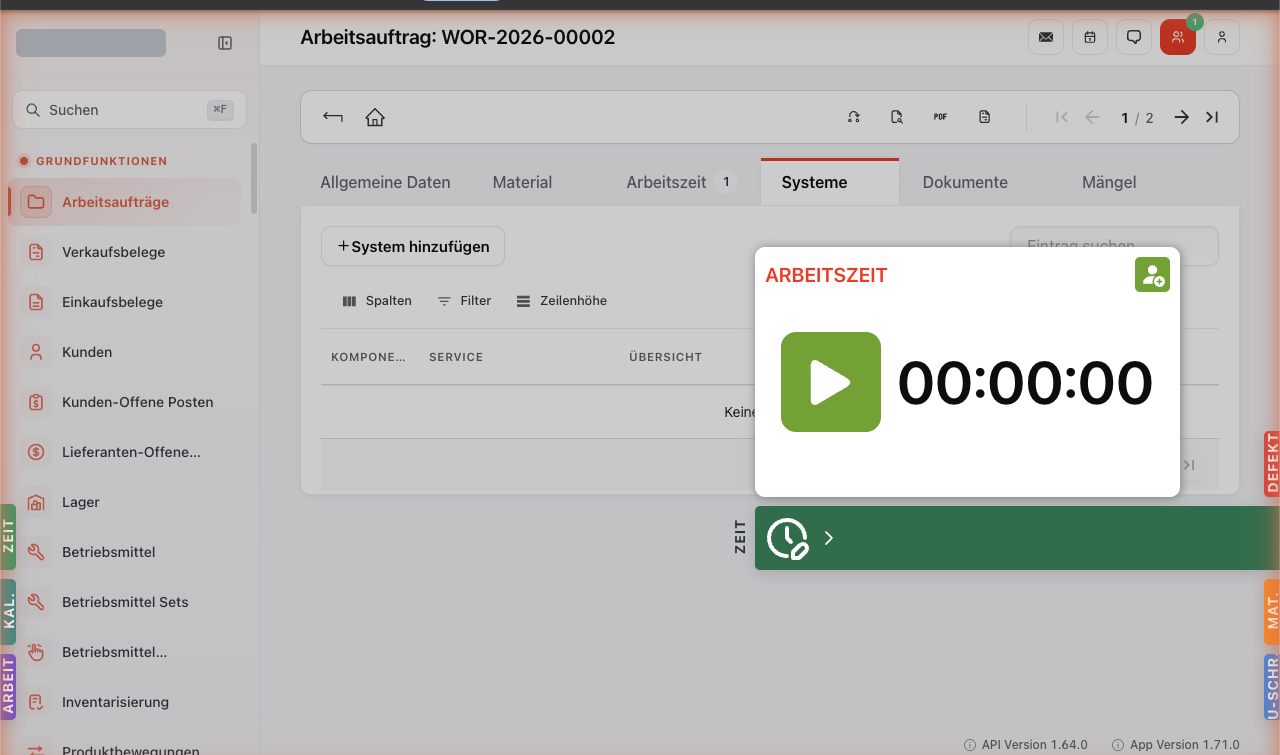Open the Spalten column chooser
Viewport: 1280px width, 755px height.
pyautogui.click(x=377, y=300)
